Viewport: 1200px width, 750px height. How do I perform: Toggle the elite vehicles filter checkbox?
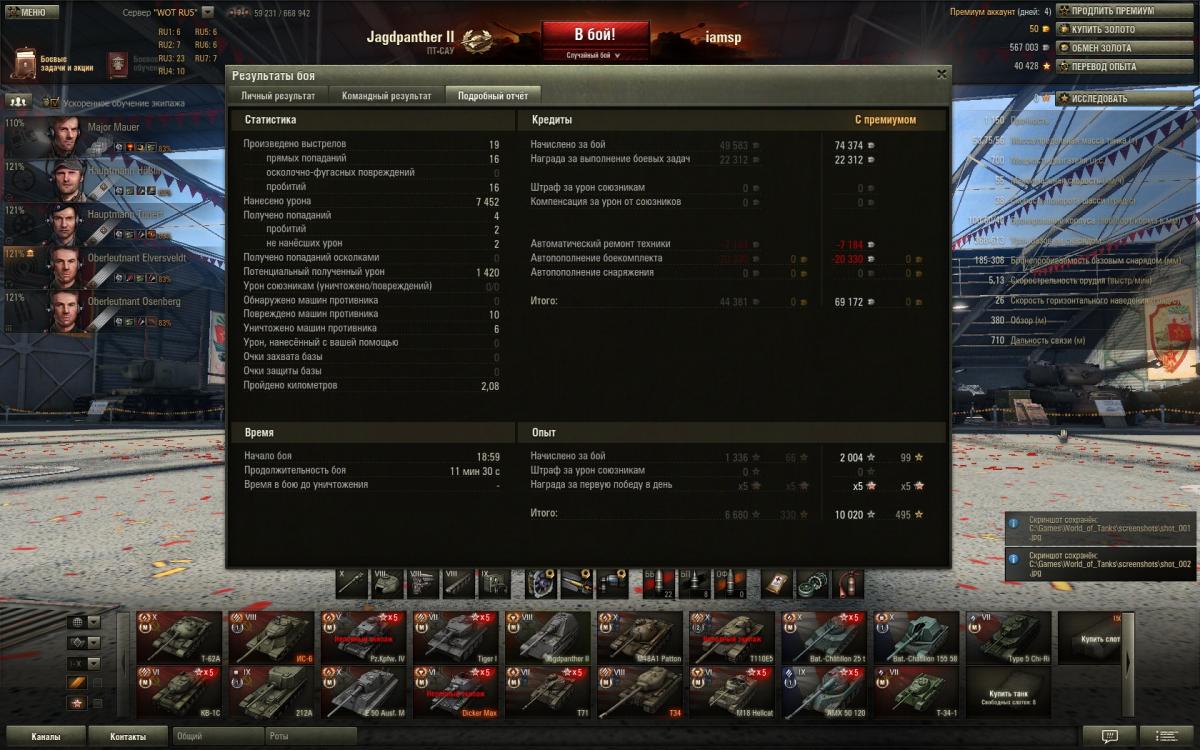pyautogui.click(x=97, y=683)
